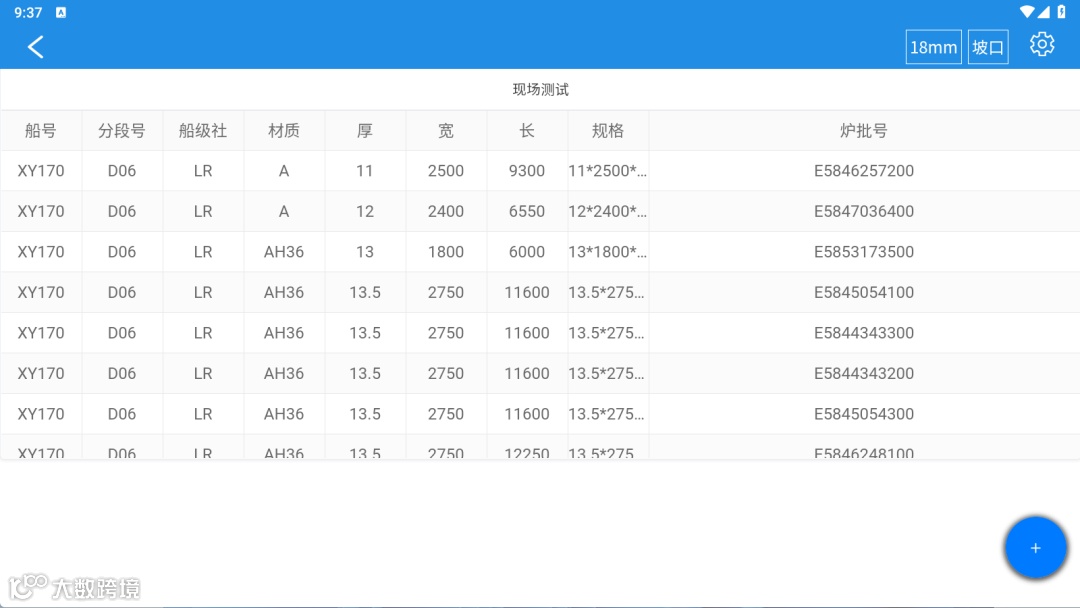Click width cell 2500

click(446, 171)
